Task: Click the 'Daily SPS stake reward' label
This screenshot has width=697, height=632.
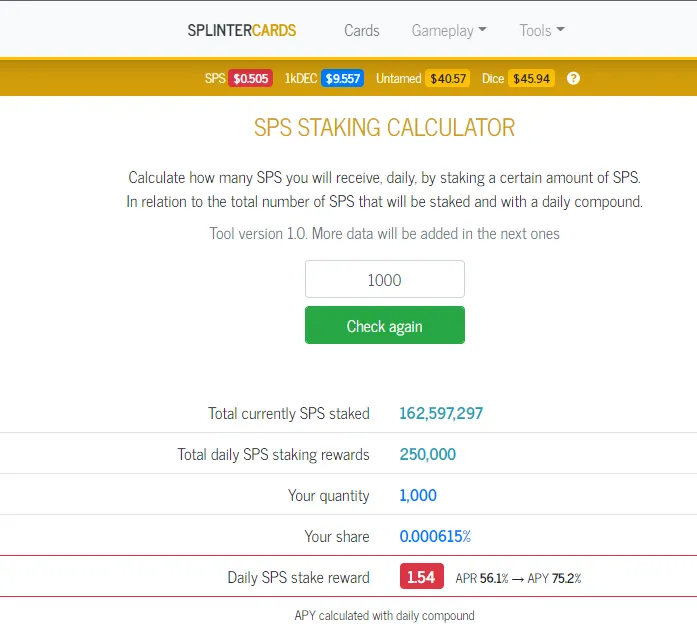Action: pyautogui.click(x=298, y=577)
